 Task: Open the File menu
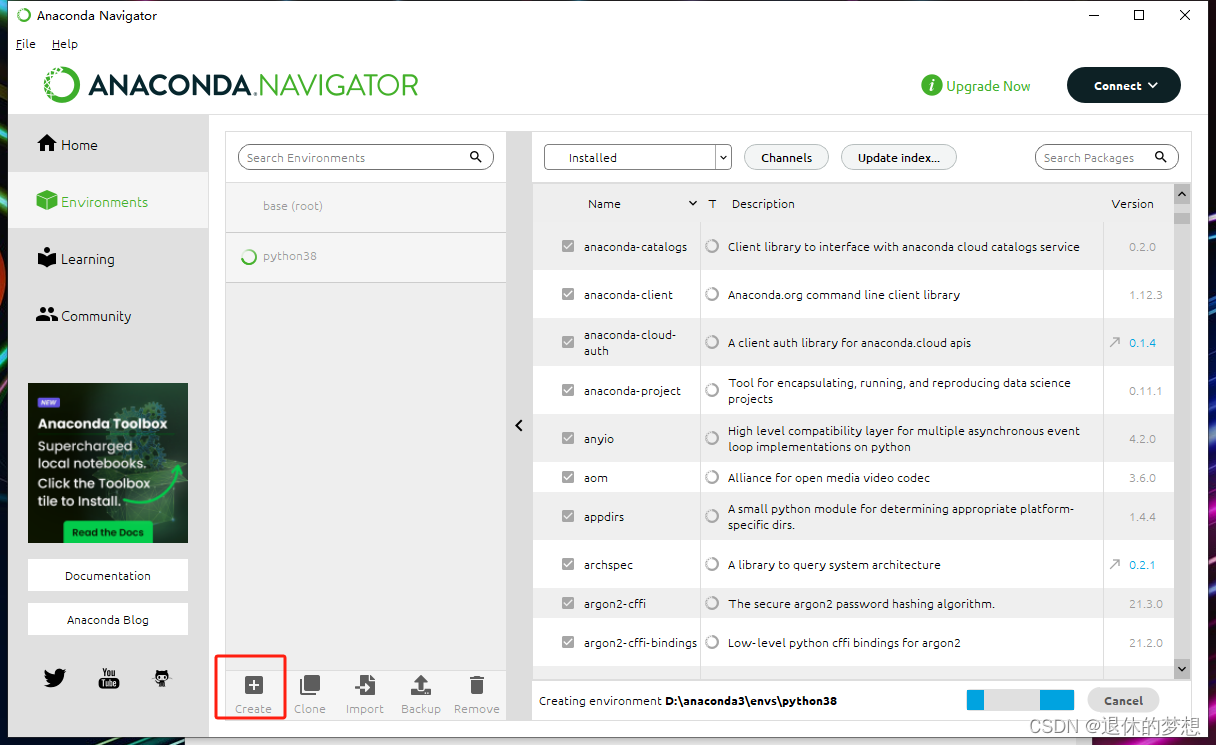(x=26, y=44)
